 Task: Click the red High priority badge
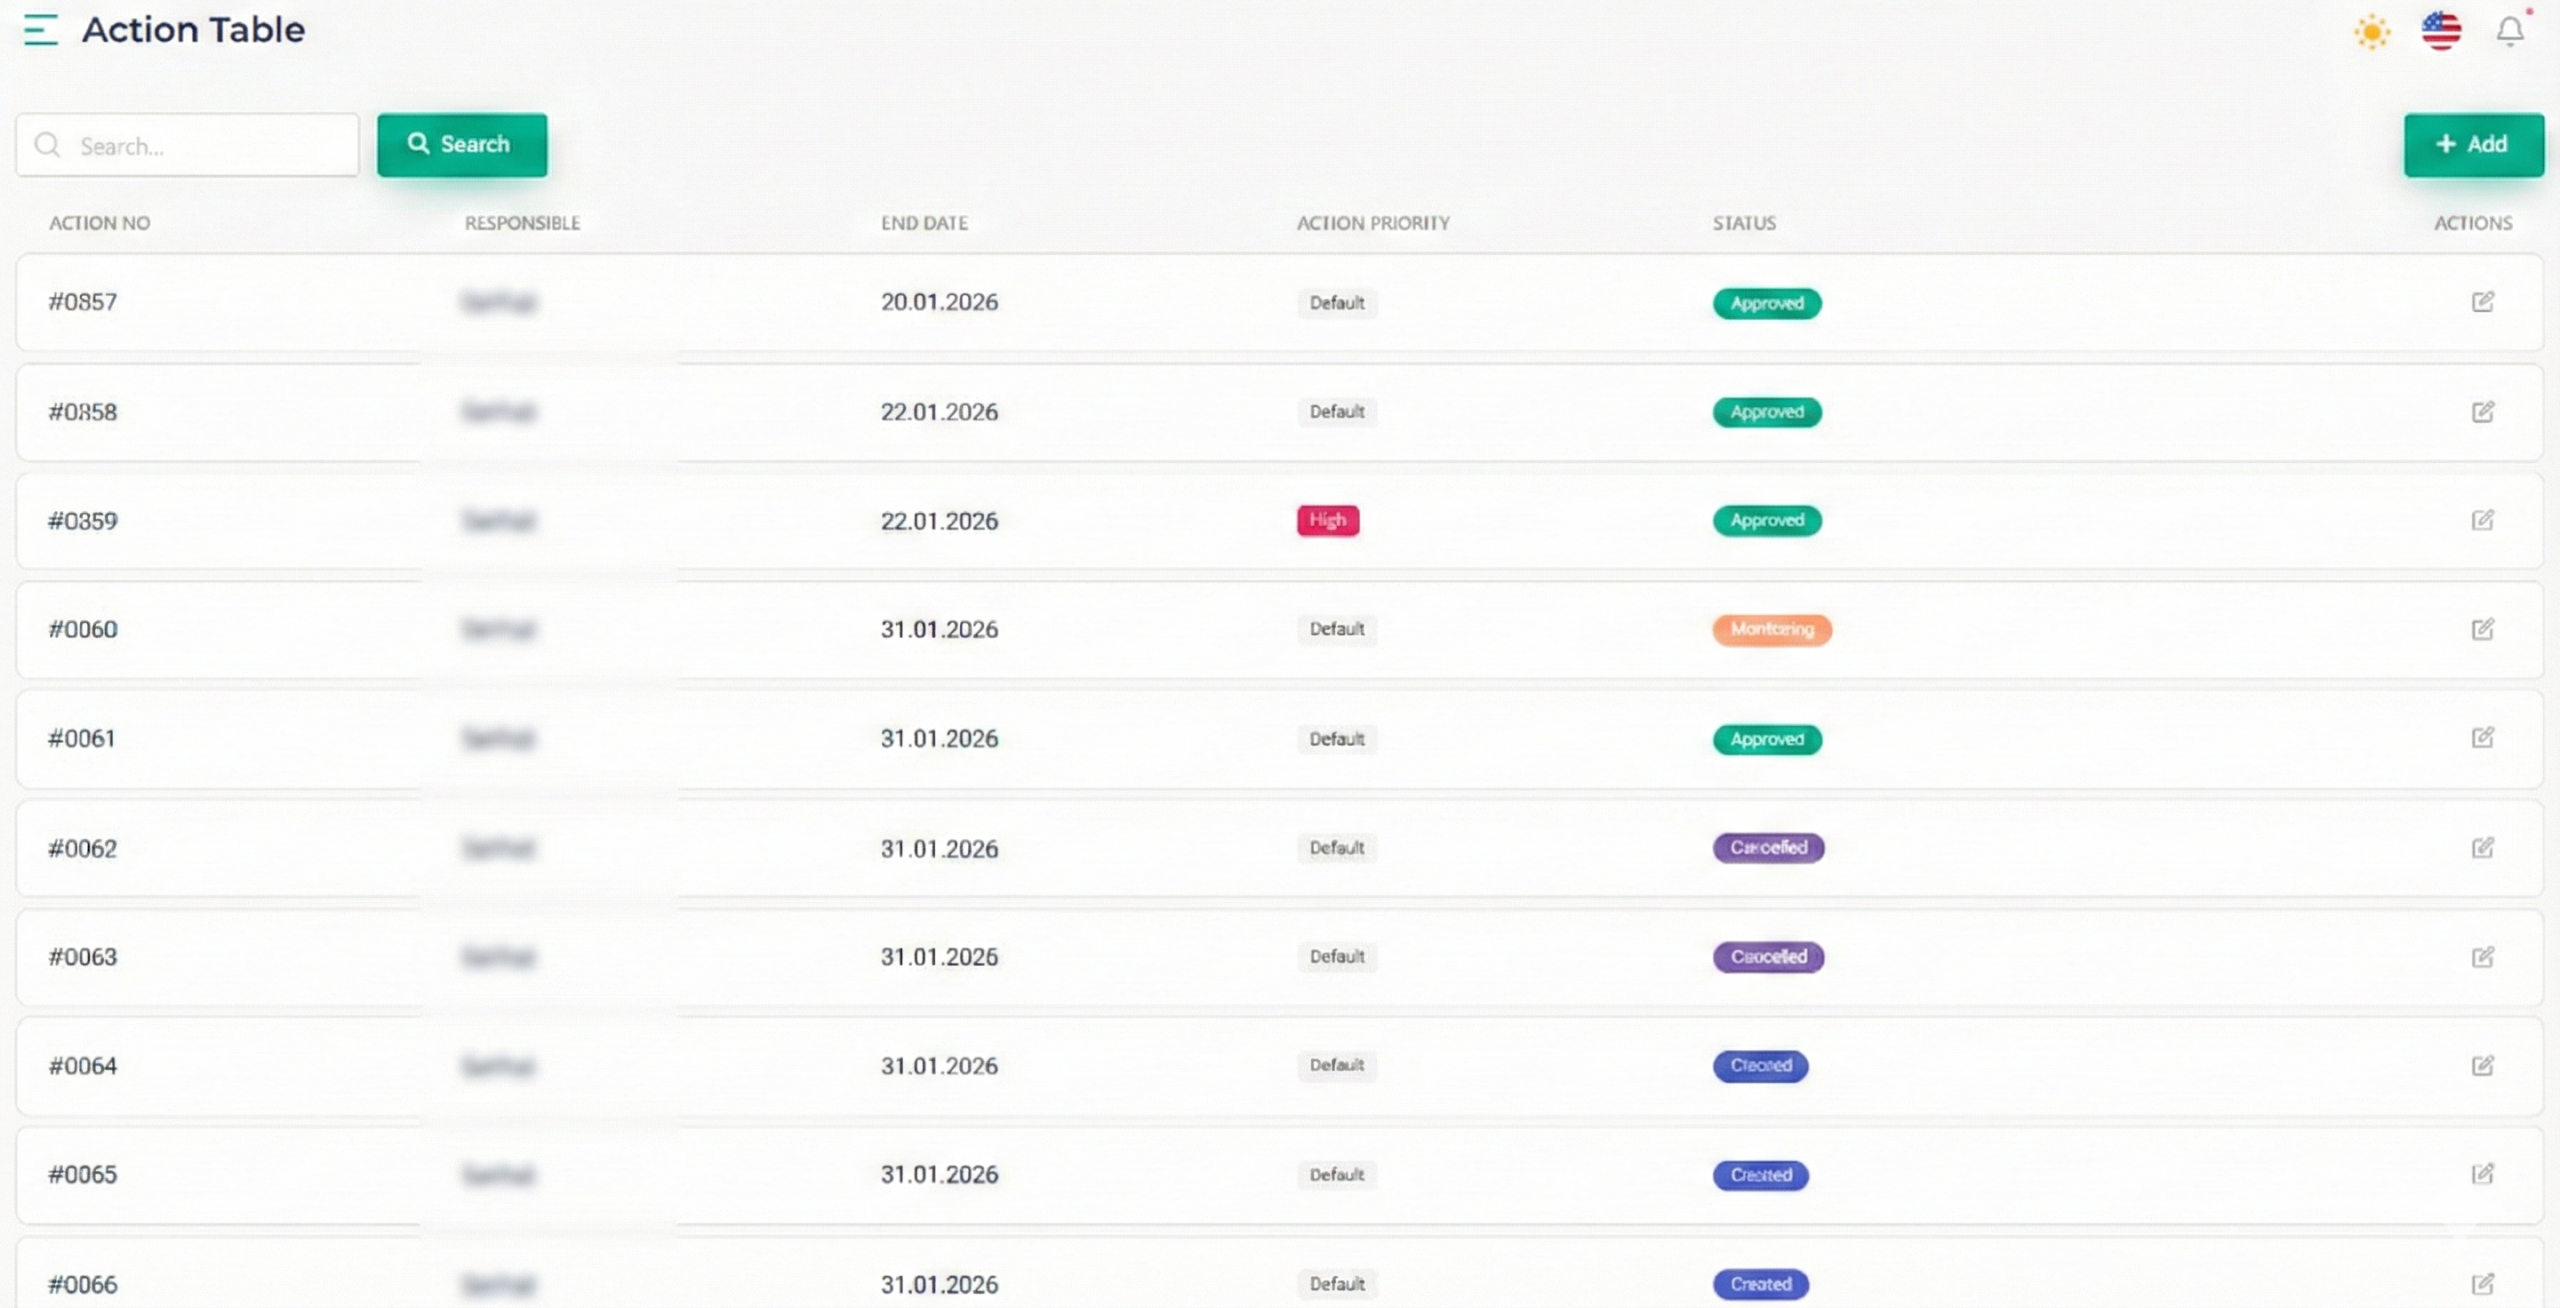pos(1327,520)
